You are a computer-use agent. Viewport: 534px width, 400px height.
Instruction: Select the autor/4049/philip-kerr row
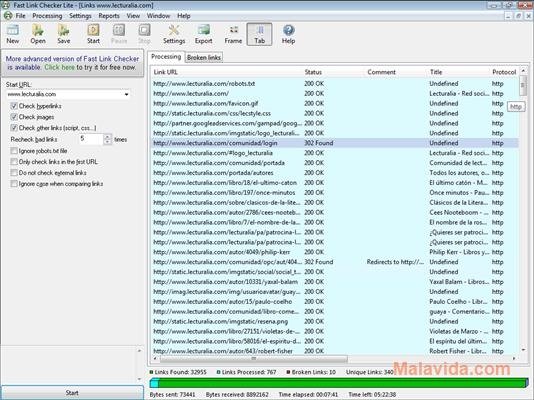[x=335, y=252]
